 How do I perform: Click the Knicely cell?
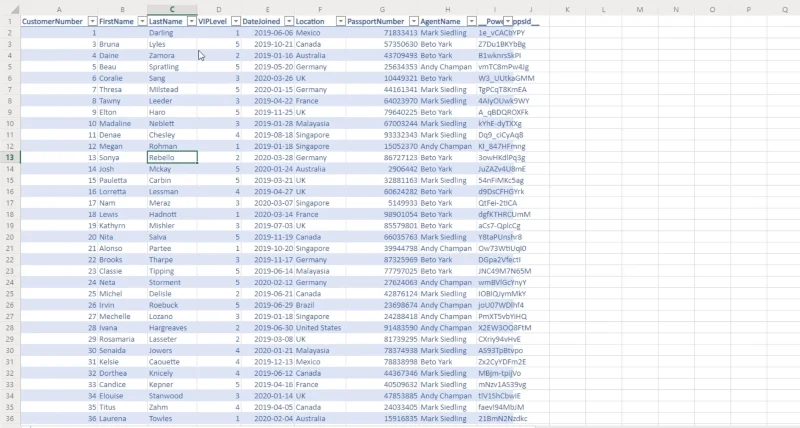[x=172, y=373]
